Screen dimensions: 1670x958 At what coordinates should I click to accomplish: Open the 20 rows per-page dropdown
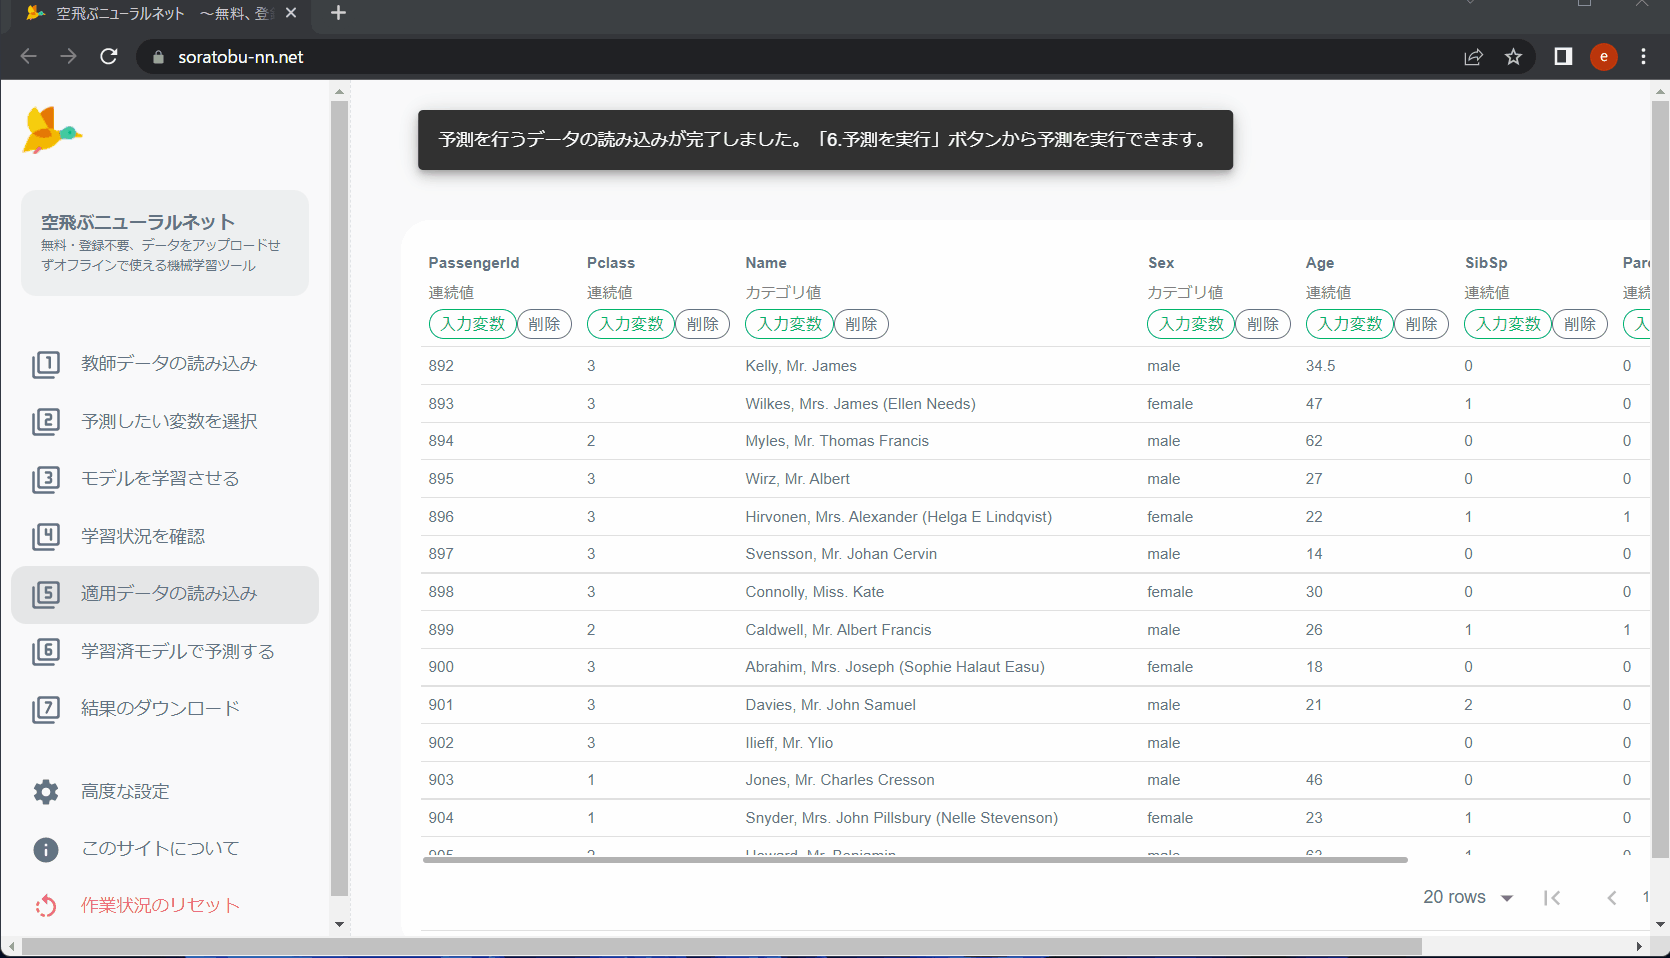tap(1468, 898)
